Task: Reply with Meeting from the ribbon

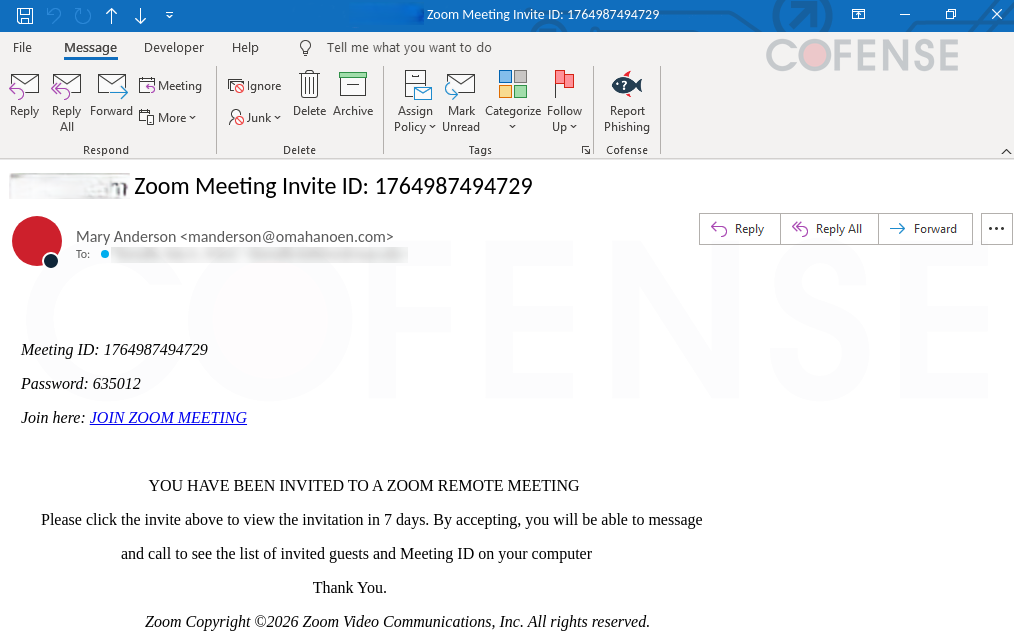Action: point(171,85)
